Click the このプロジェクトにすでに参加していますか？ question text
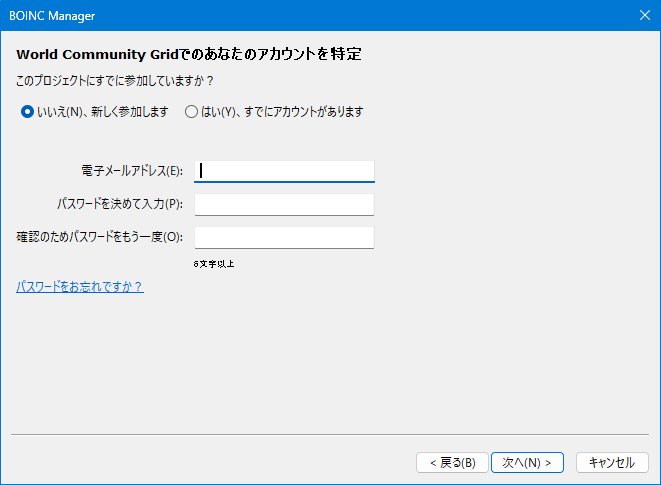Image resolution: width=661 pixels, height=485 pixels. 115,80
